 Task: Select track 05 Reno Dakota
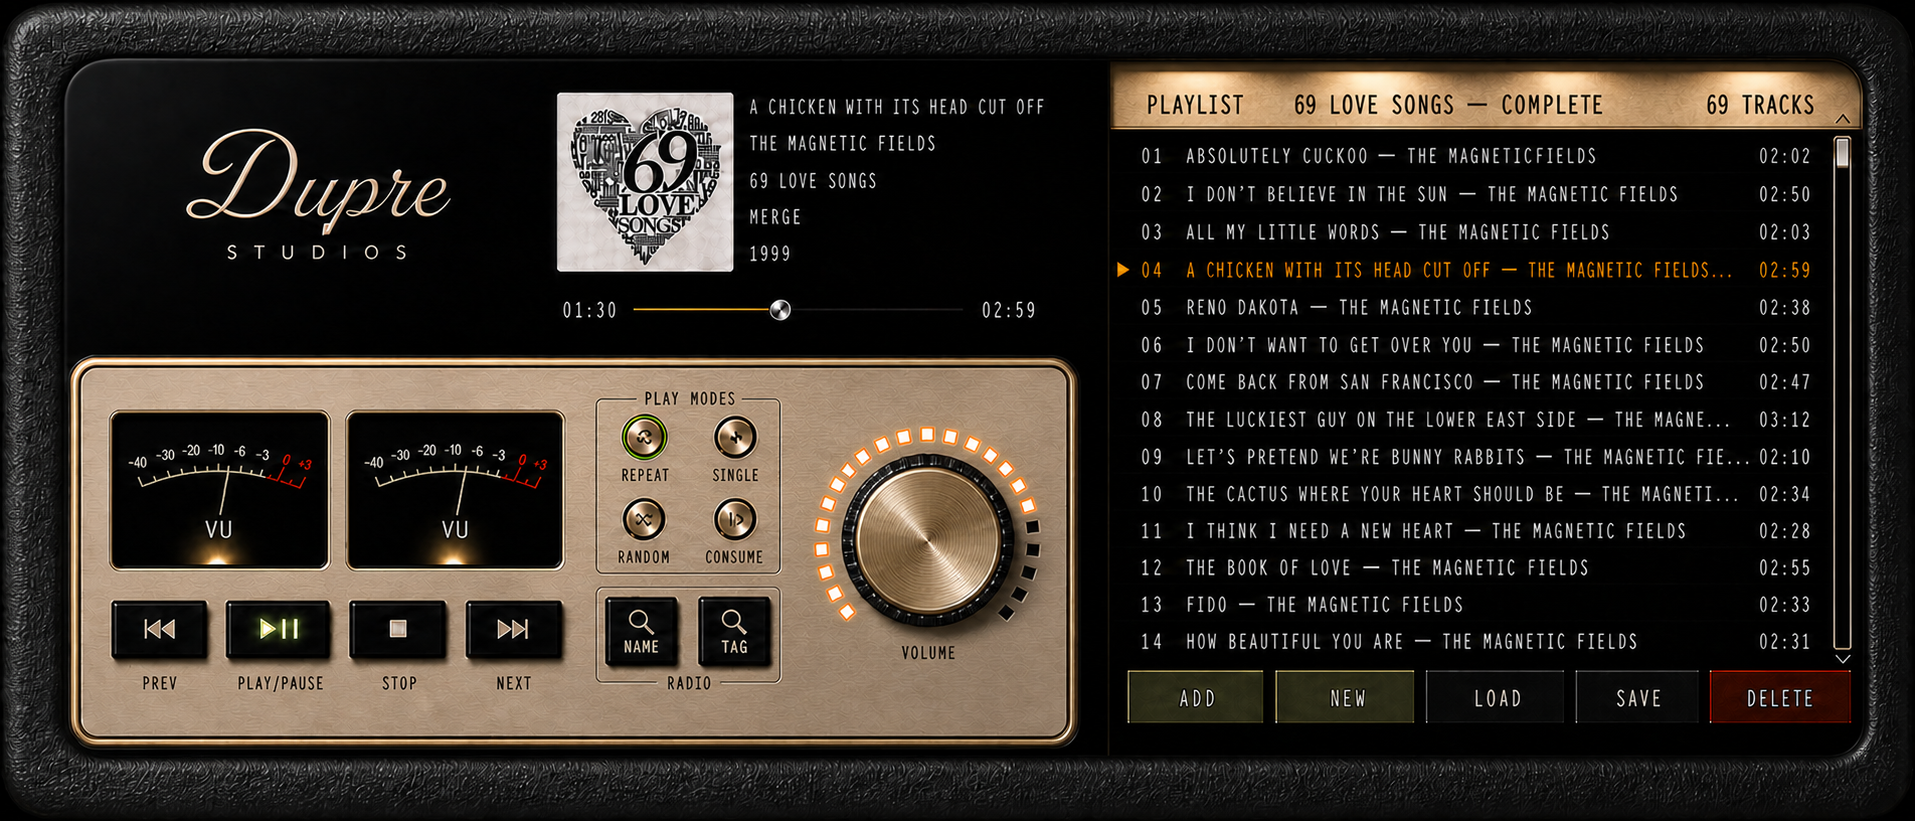(1476, 307)
